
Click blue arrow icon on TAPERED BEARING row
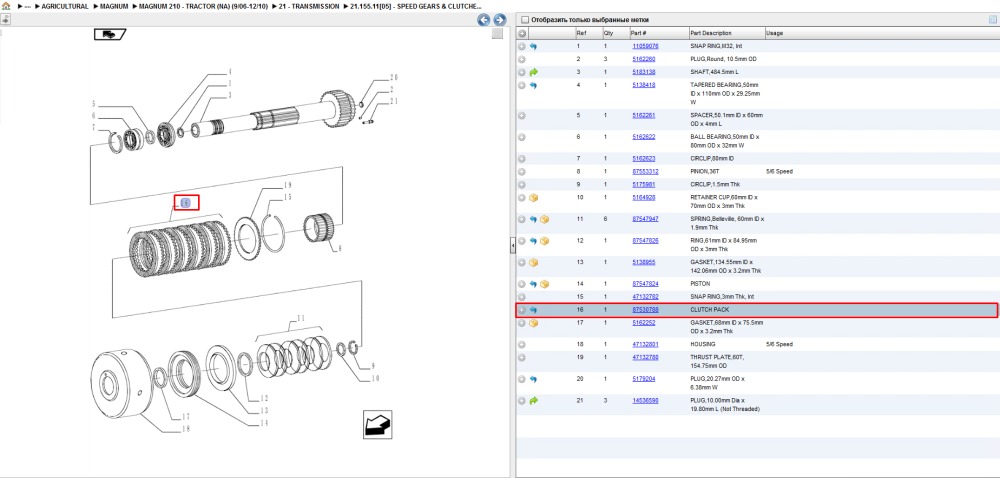point(533,85)
